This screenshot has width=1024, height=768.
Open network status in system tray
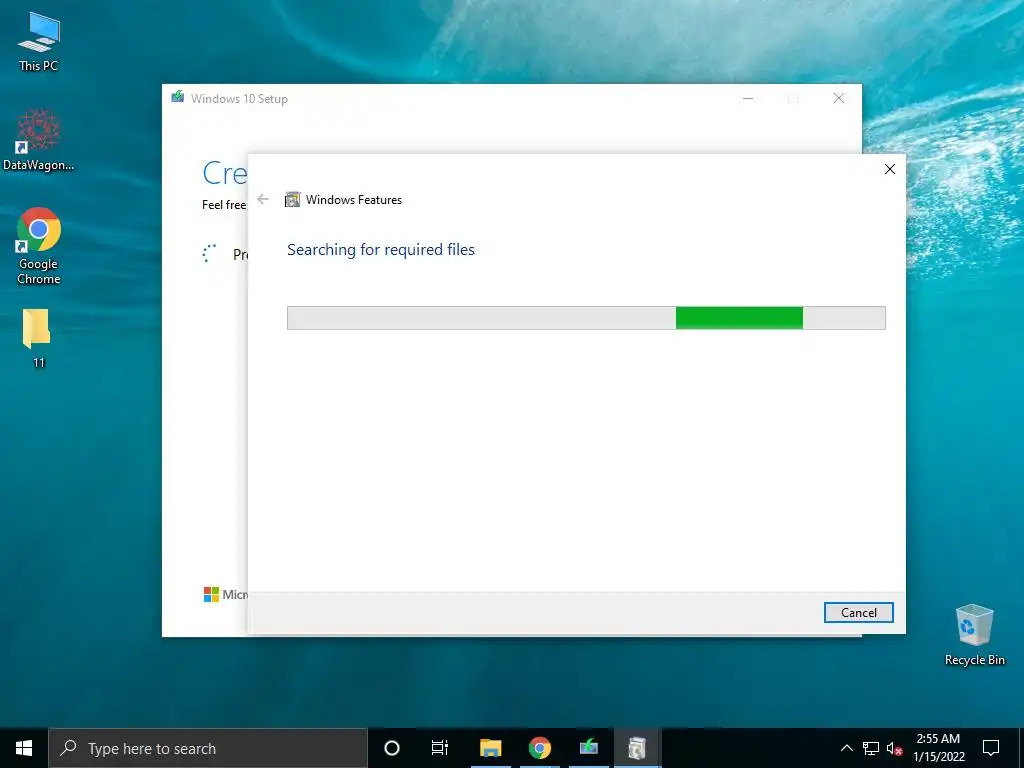871,748
